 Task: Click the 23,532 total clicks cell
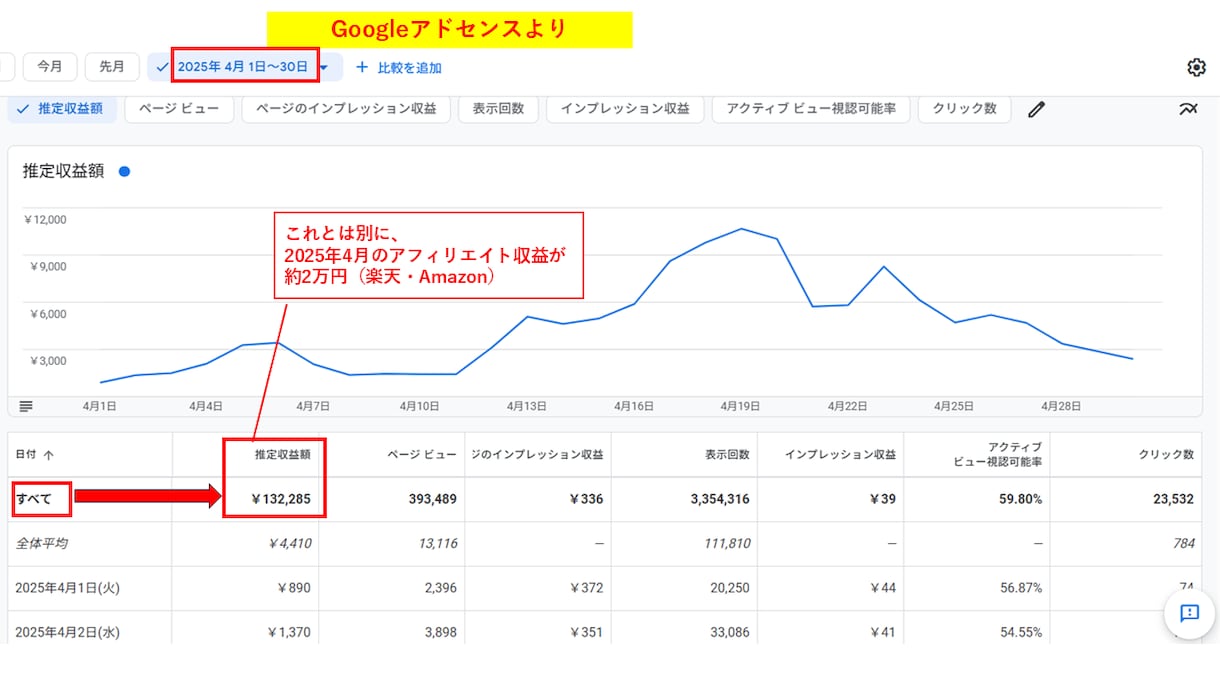click(1173, 499)
